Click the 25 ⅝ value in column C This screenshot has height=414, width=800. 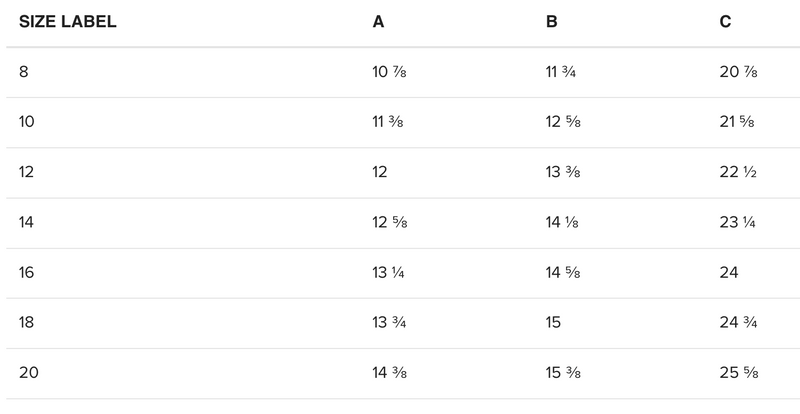click(x=738, y=372)
